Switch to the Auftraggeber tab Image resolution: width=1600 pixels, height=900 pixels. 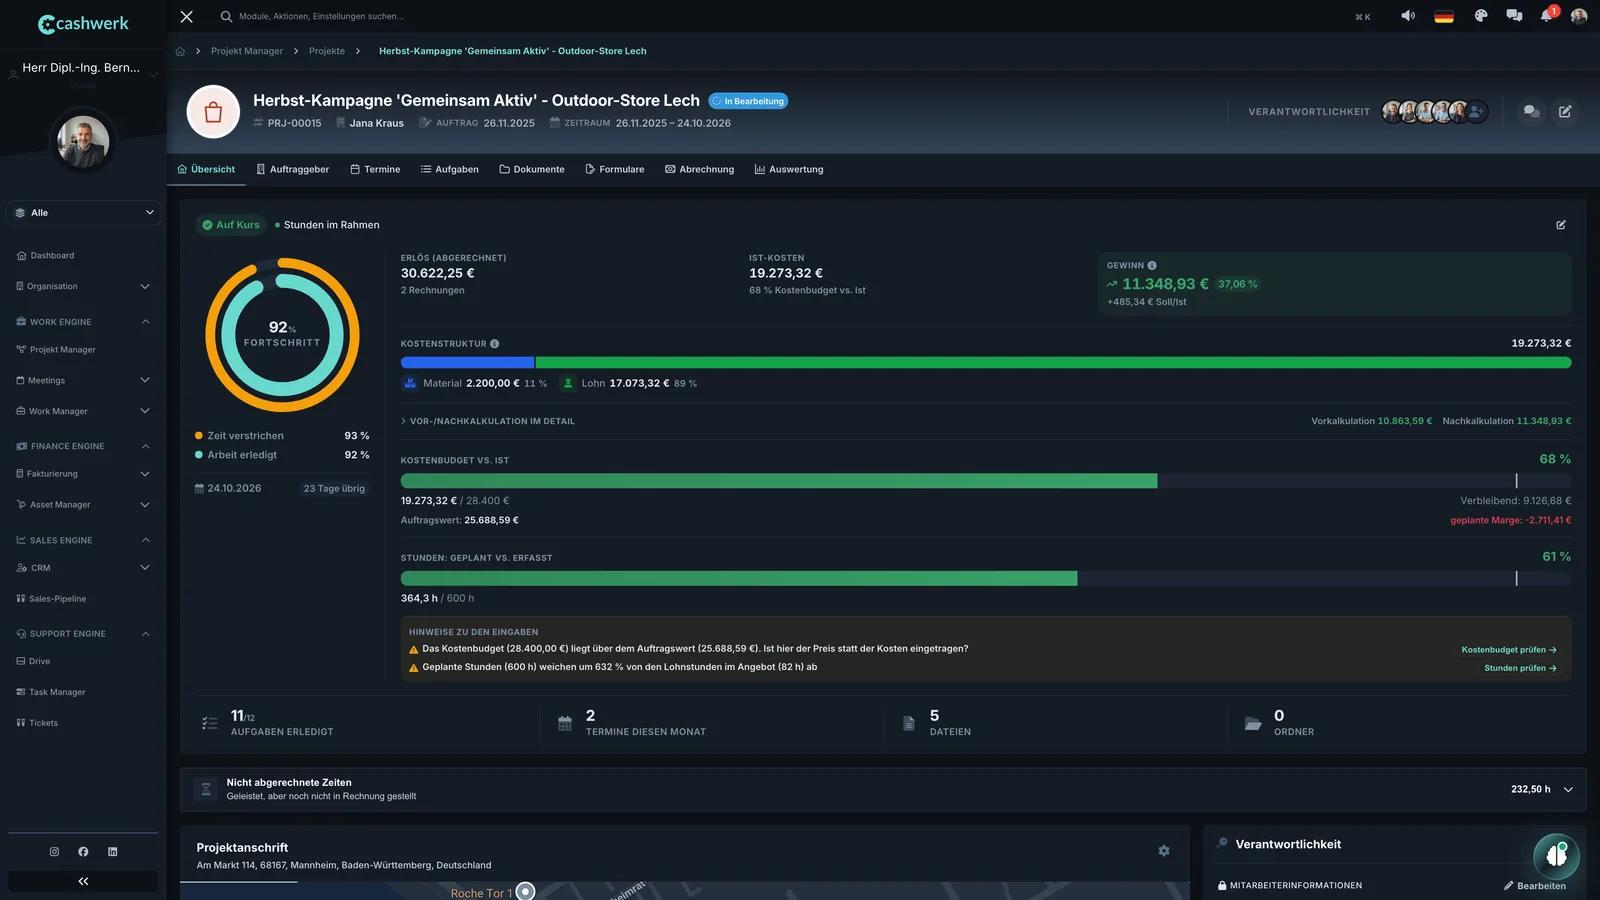292,170
